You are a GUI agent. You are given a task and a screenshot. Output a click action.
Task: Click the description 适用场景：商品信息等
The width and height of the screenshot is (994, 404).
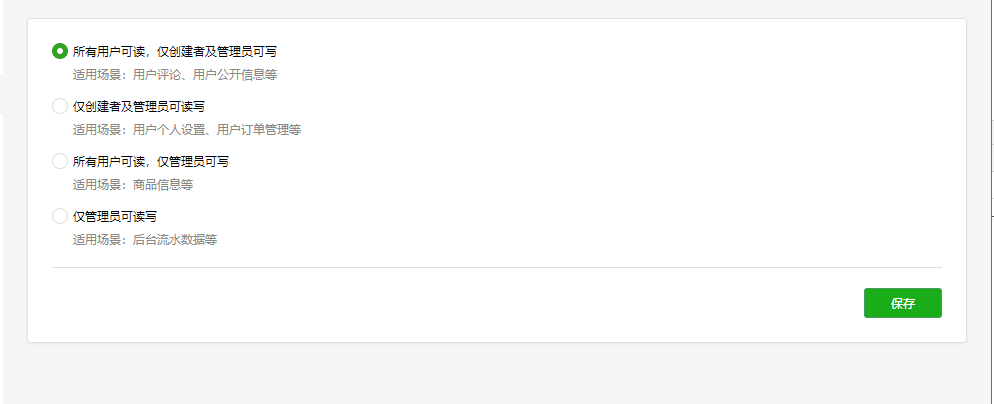tap(132, 184)
